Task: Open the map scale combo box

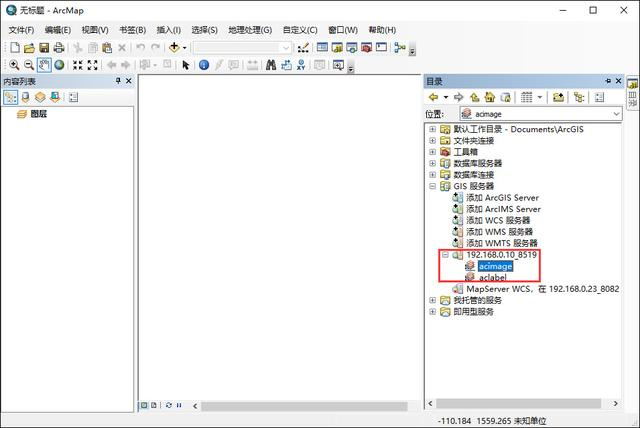Action: pos(243,48)
